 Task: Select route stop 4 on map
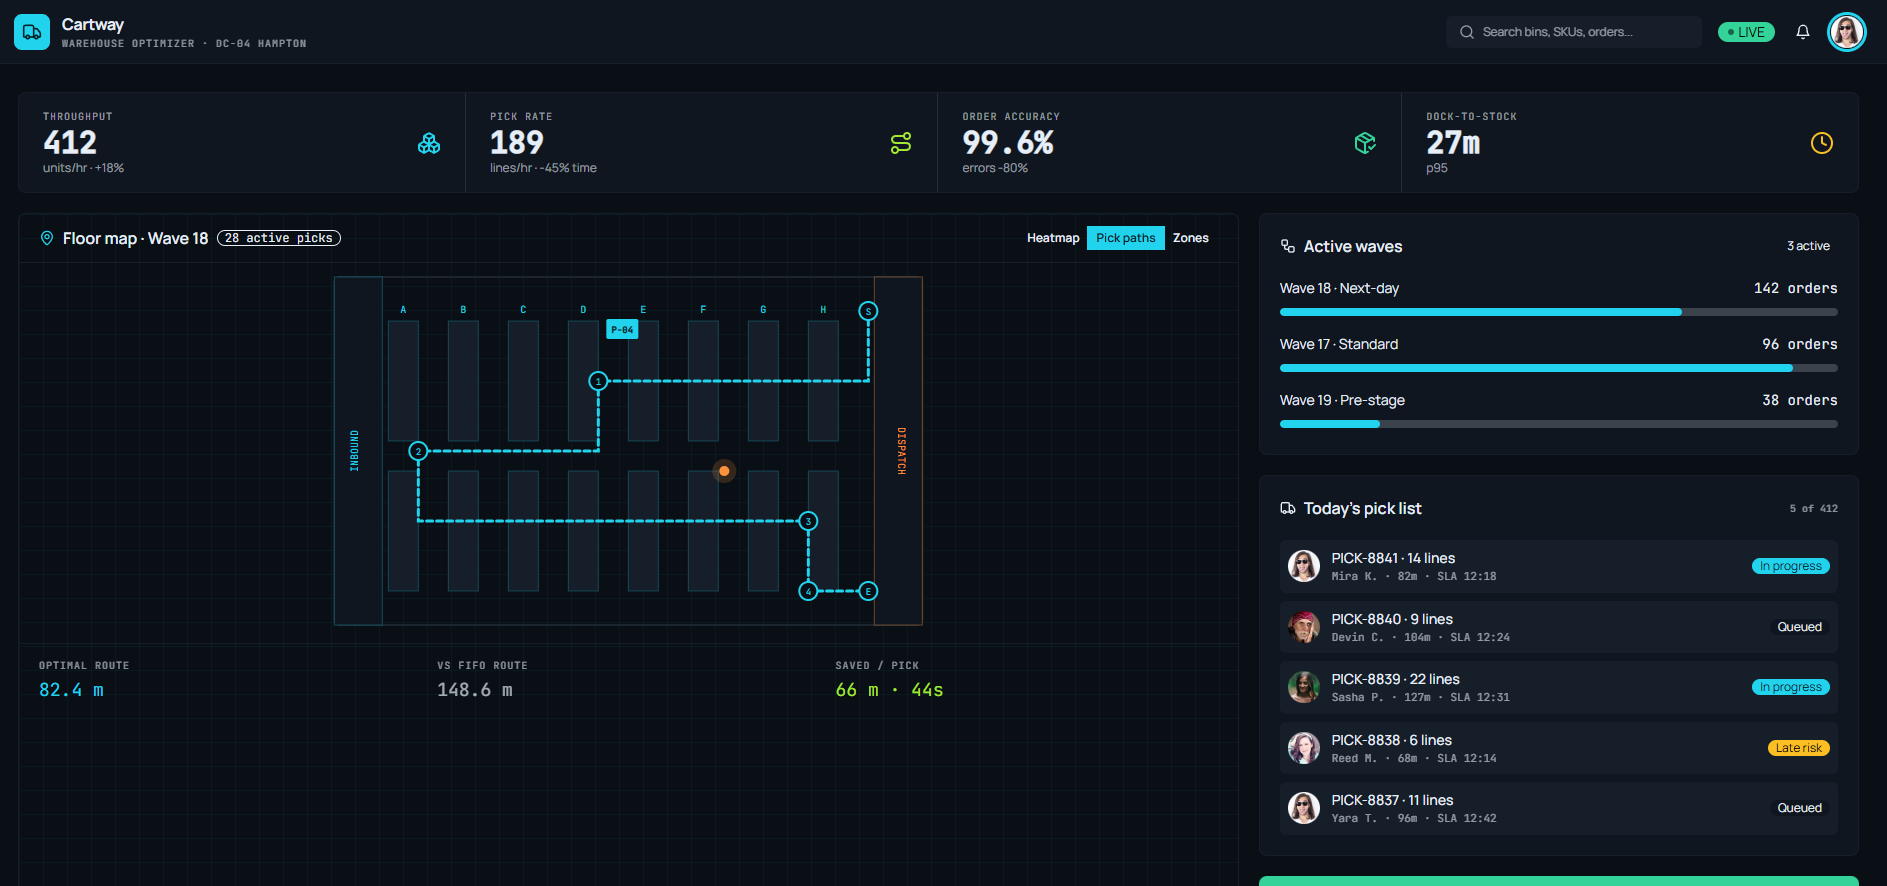click(808, 591)
